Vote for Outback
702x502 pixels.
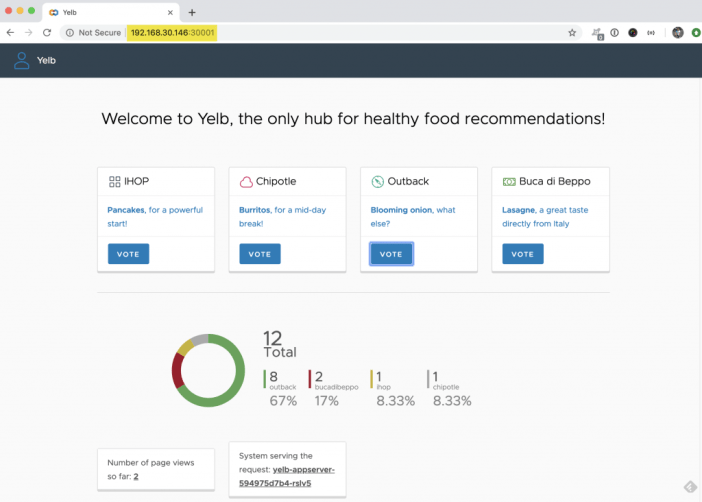391,254
